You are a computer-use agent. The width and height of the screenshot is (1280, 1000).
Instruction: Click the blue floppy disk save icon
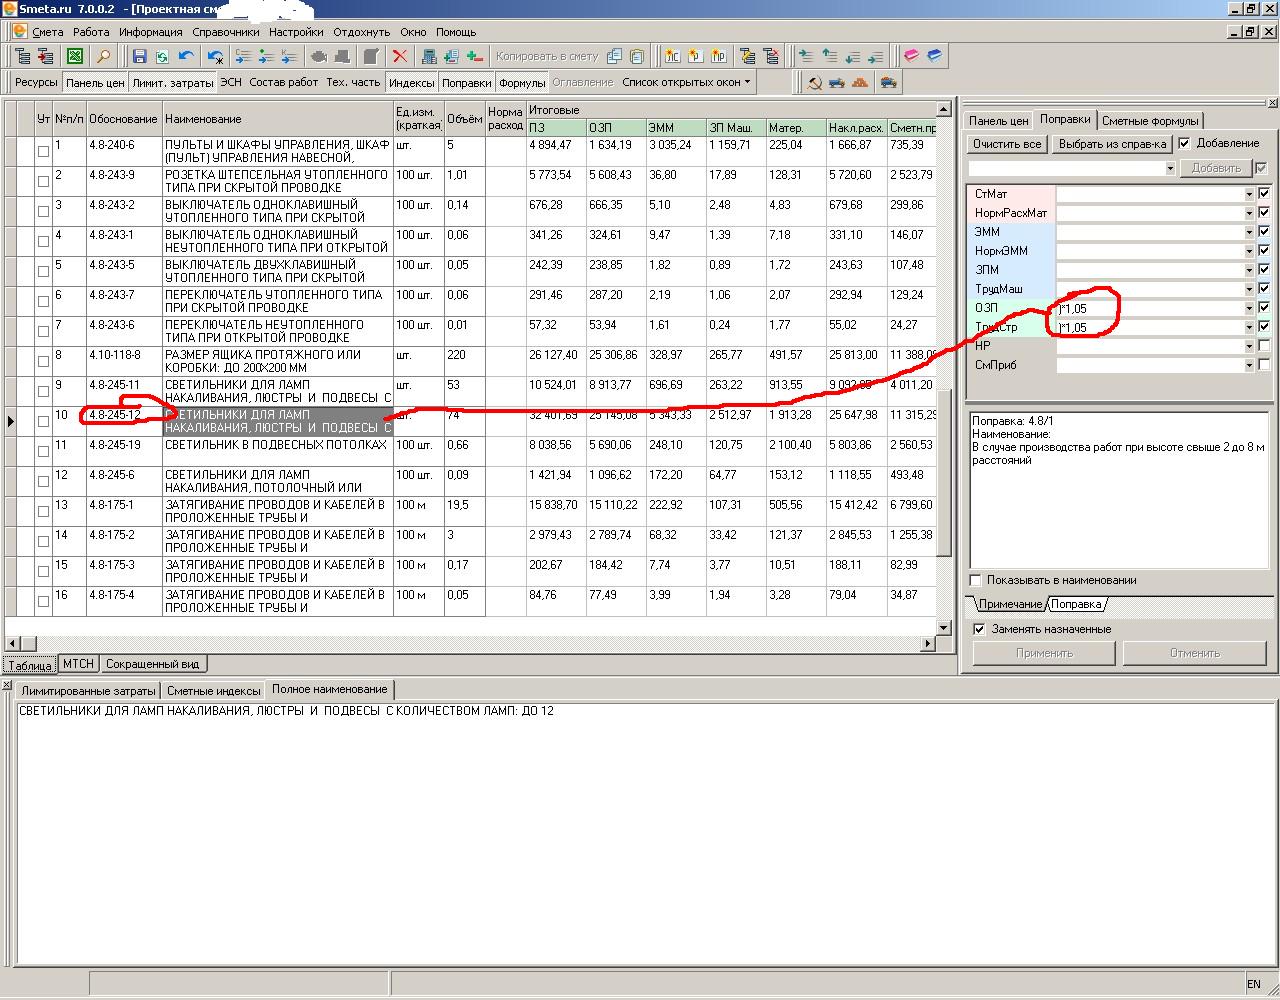pos(139,56)
